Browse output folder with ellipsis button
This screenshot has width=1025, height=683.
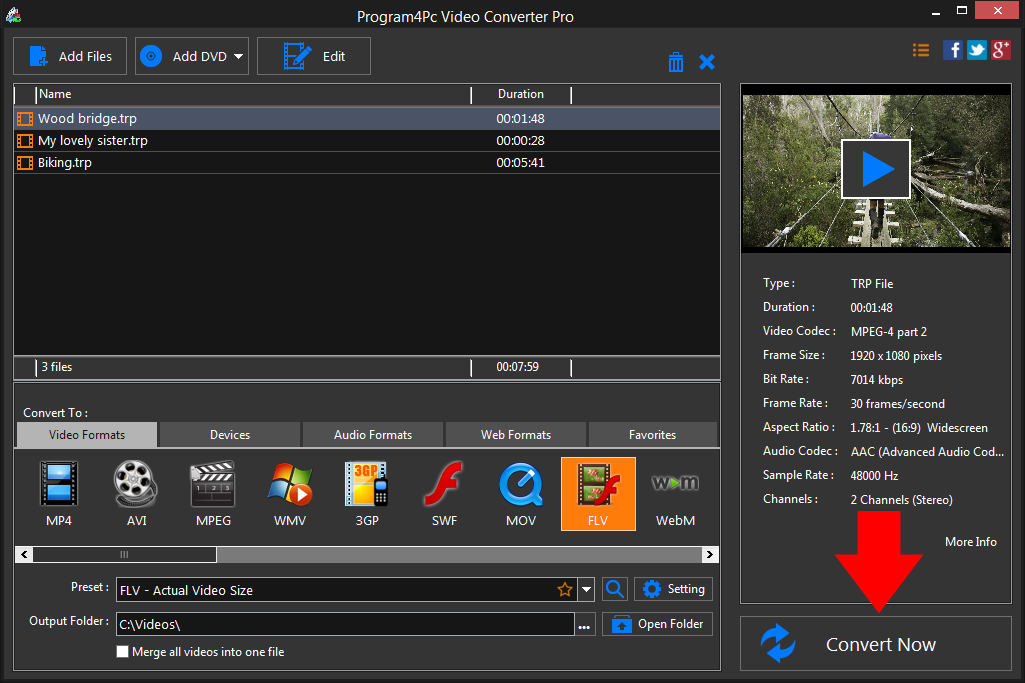pyautogui.click(x=585, y=623)
